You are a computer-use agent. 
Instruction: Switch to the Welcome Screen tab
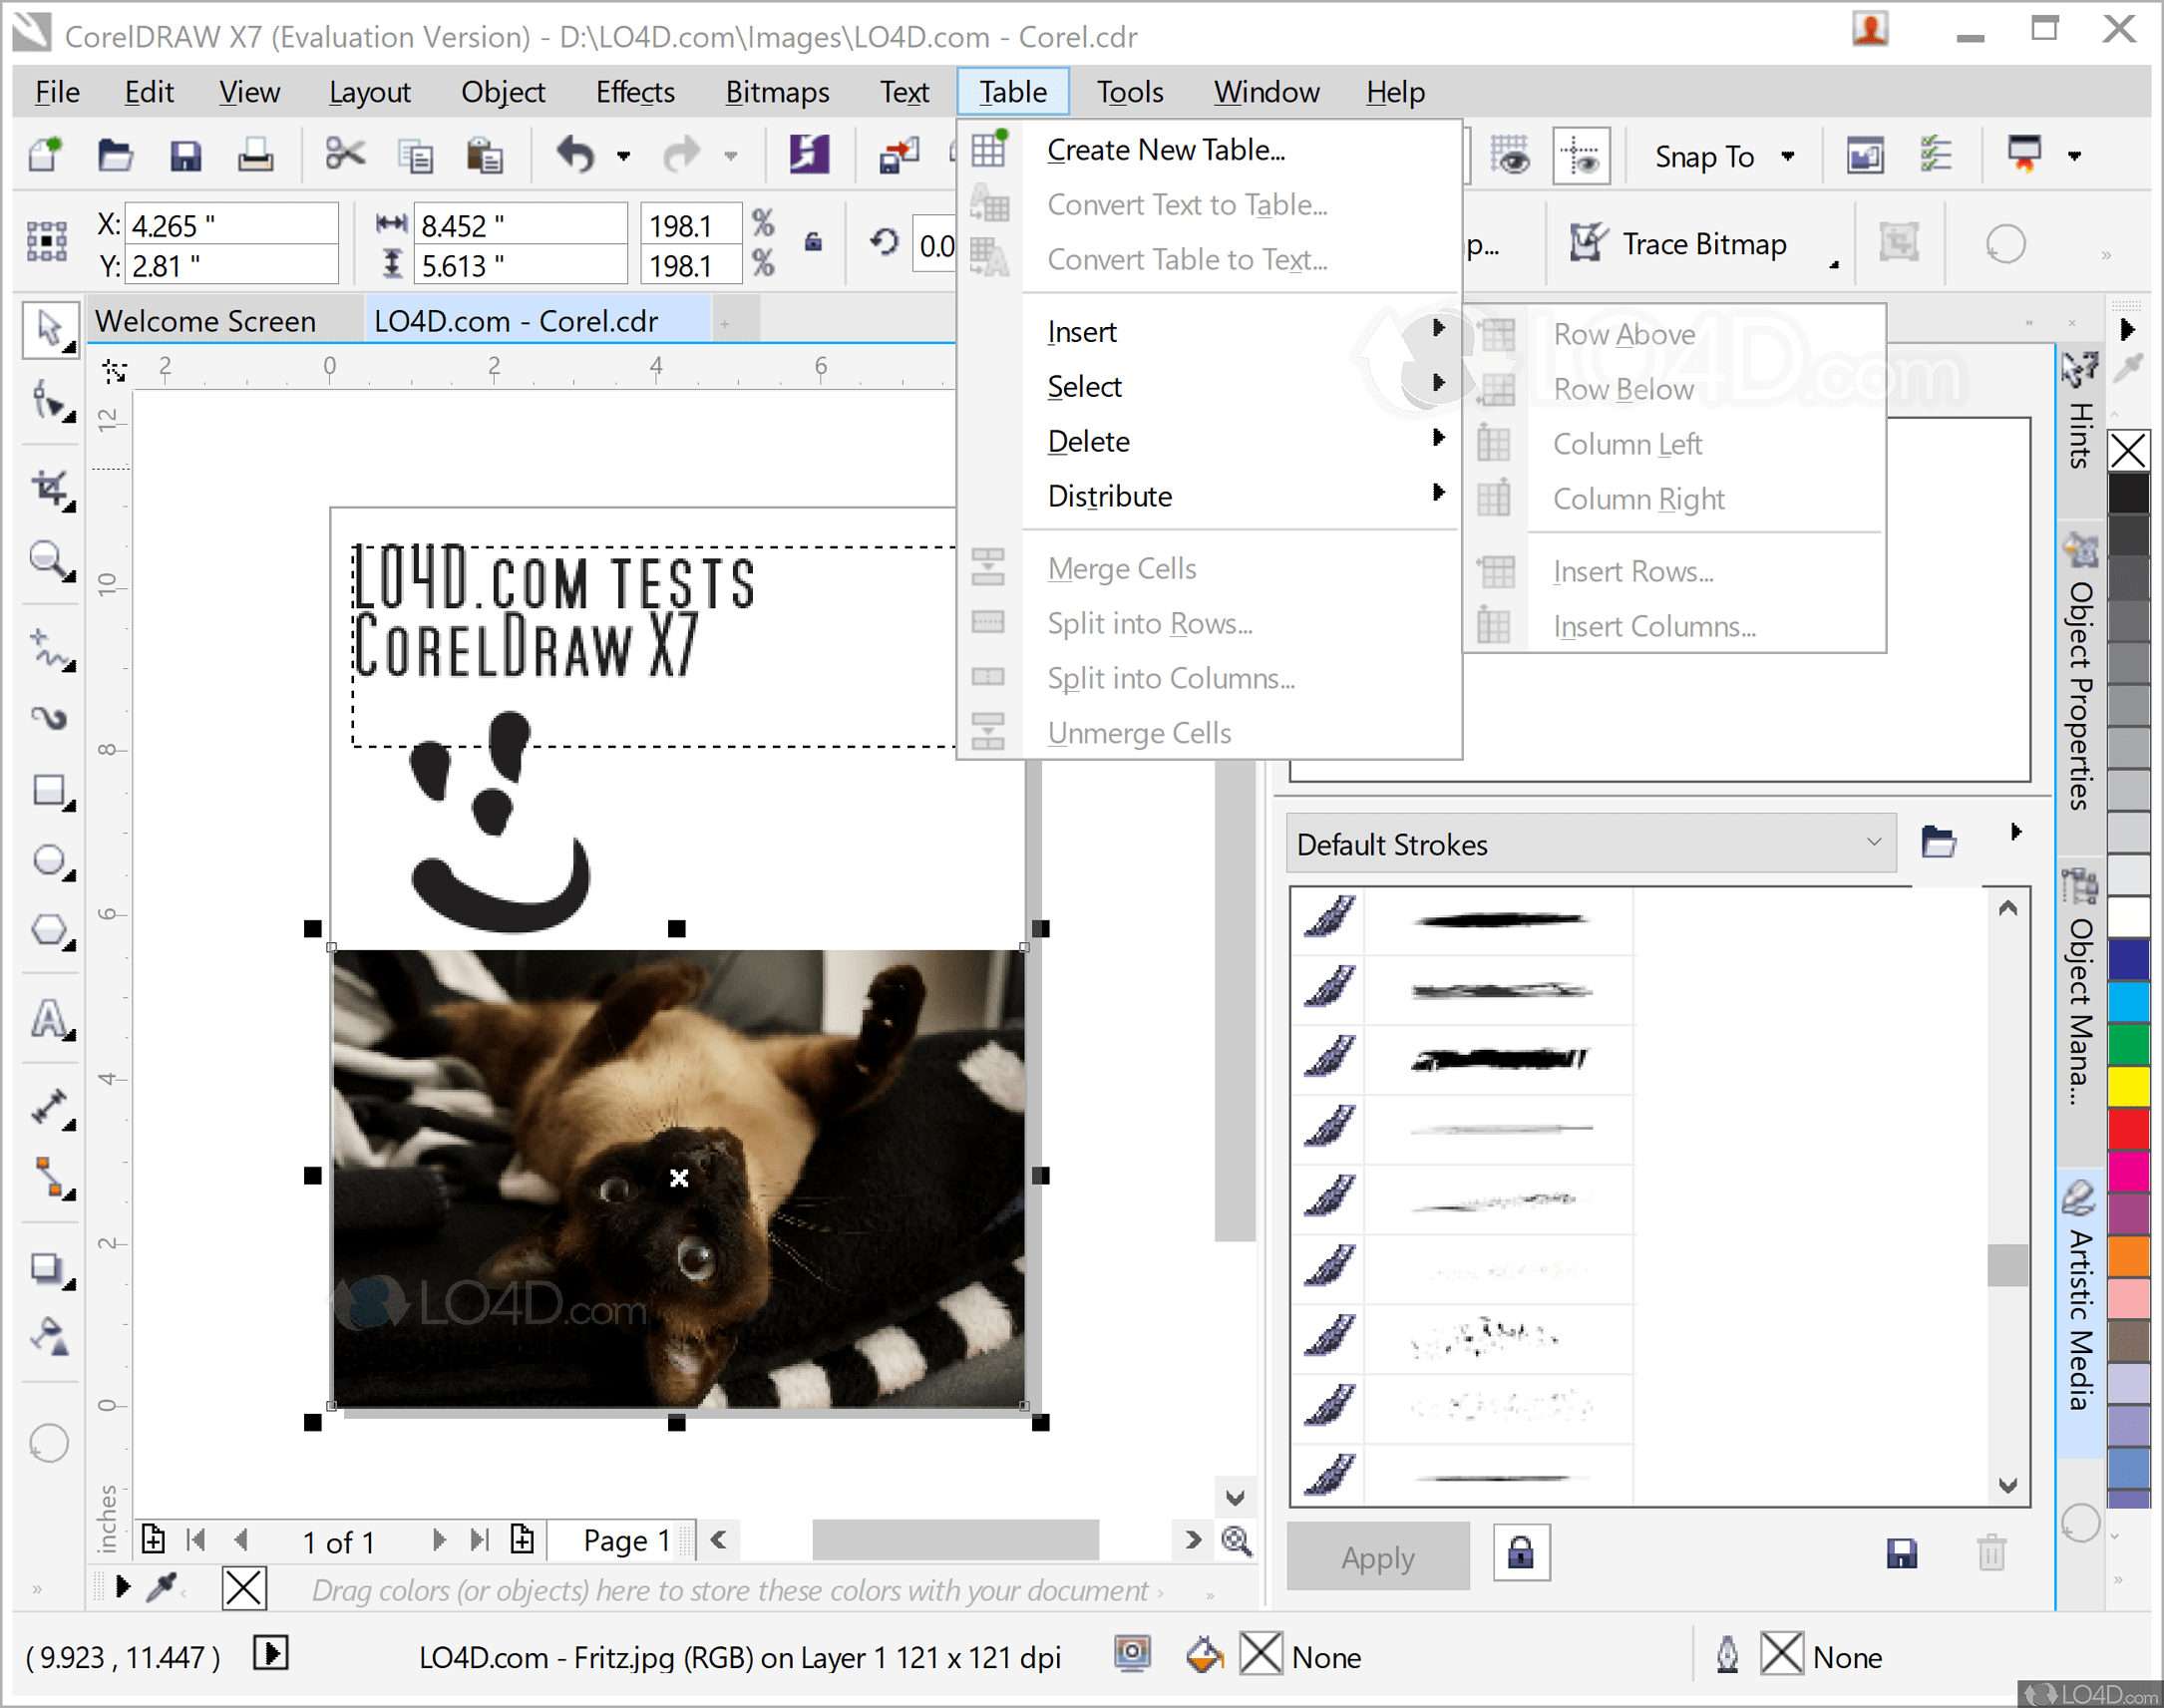click(x=205, y=320)
